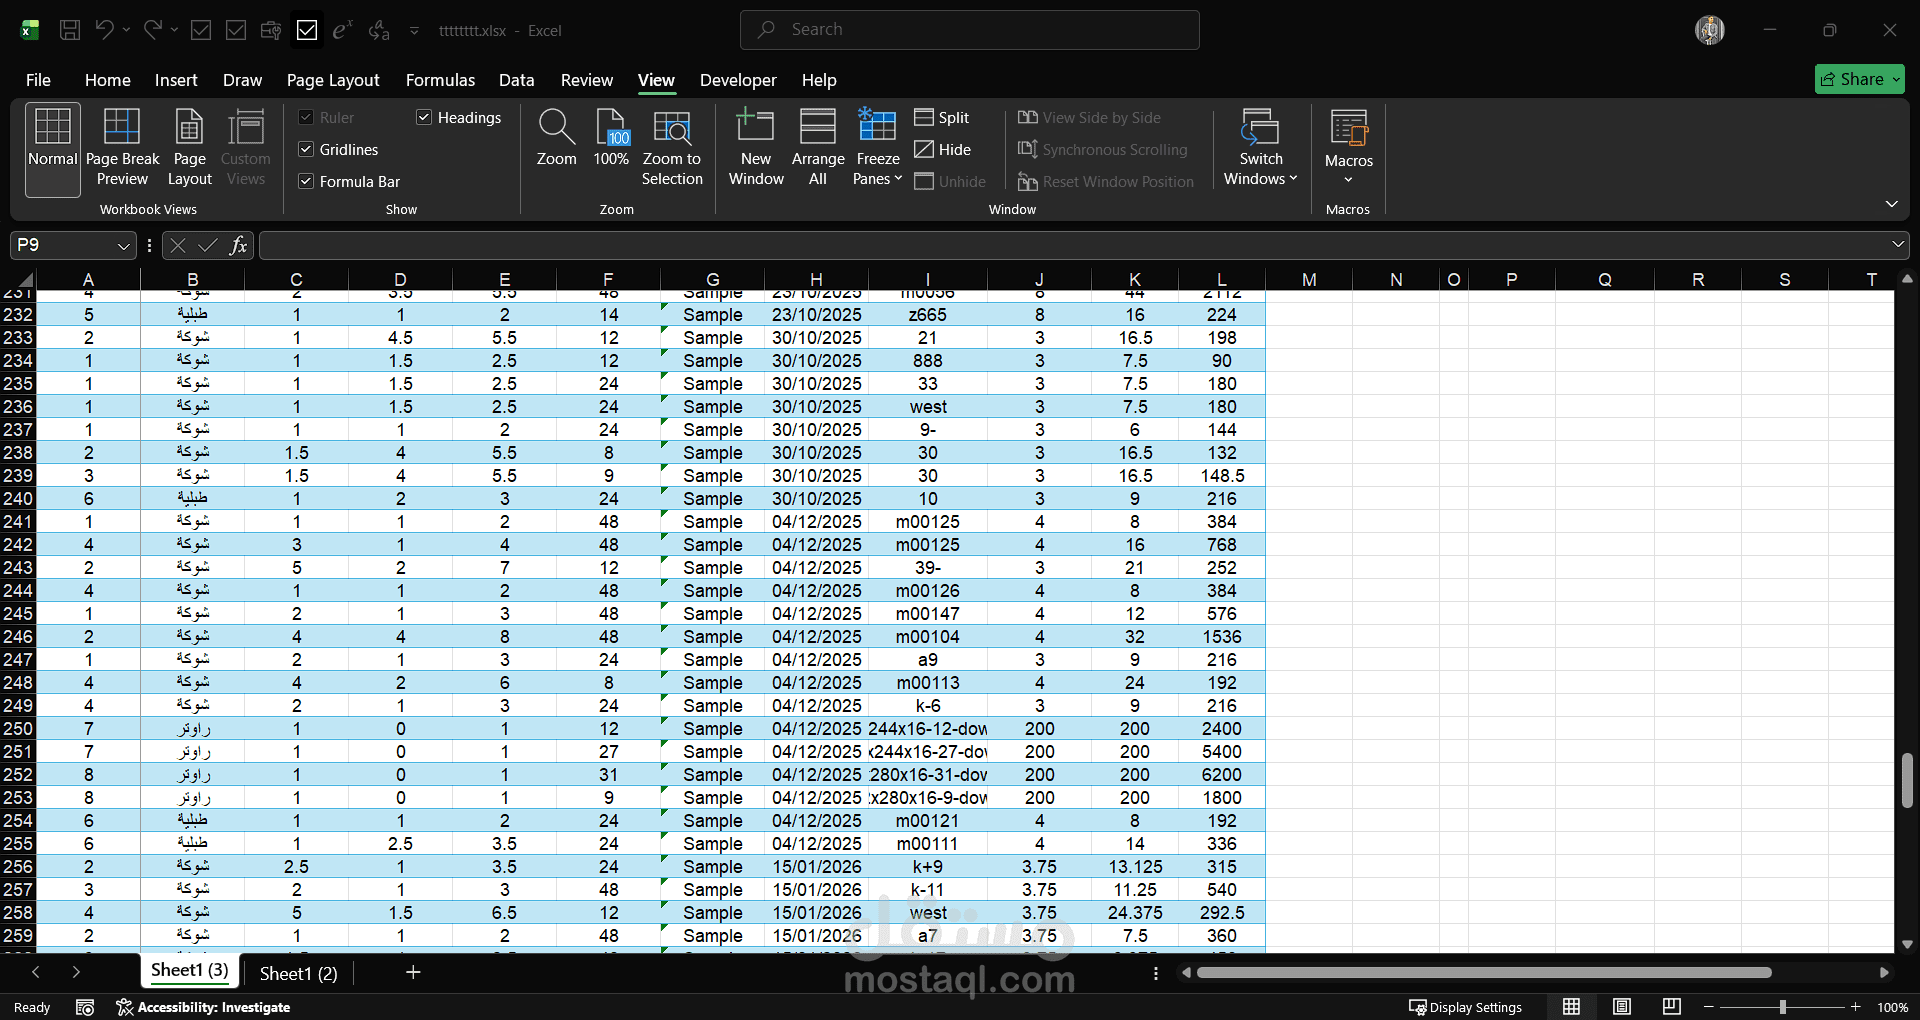
Task: Open the Redo history dropdown
Action: click(174, 30)
